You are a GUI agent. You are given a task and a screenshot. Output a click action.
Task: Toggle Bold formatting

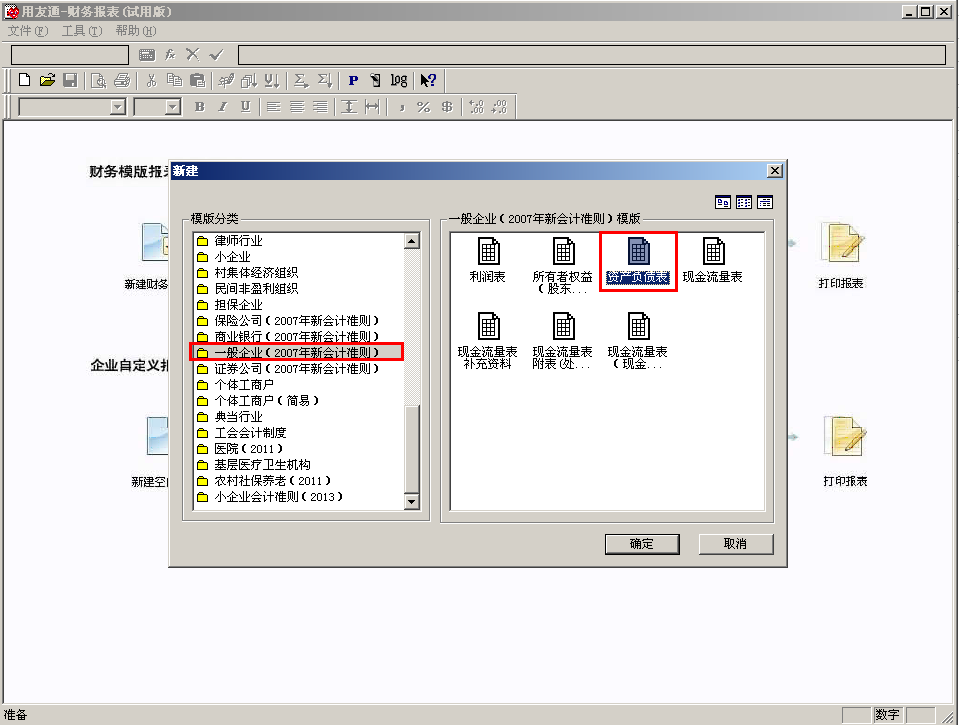pos(199,107)
